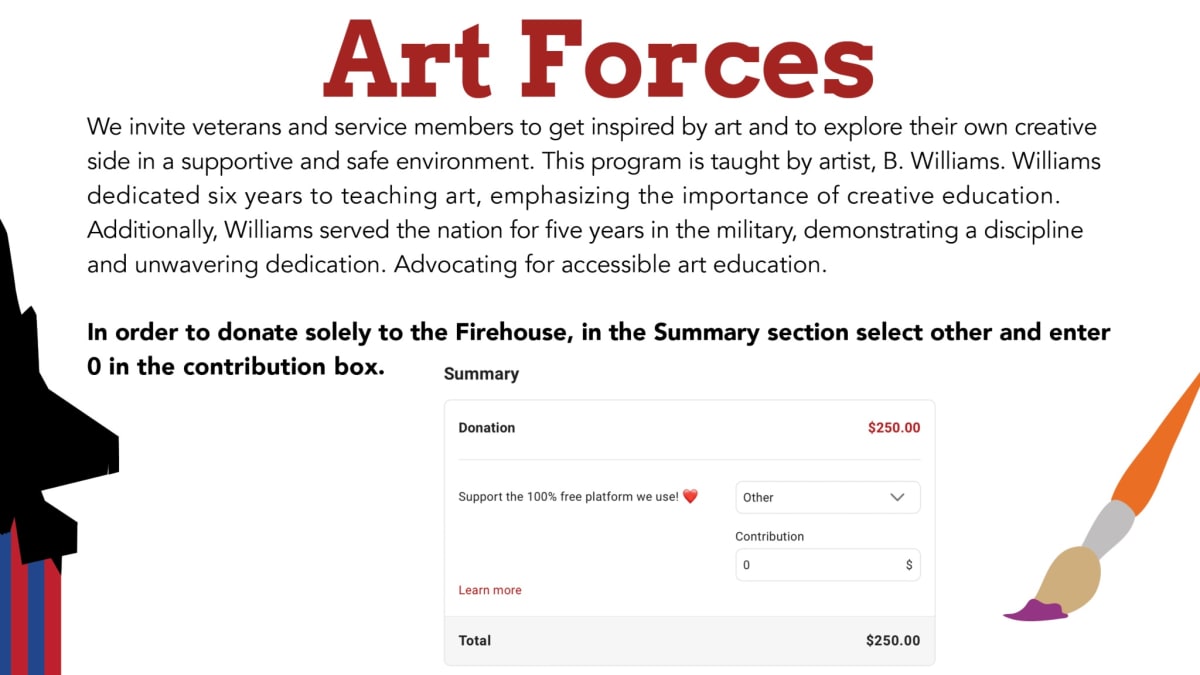1200x675 pixels.
Task: Click the red heart emoji icon
Action: [690, 497]
